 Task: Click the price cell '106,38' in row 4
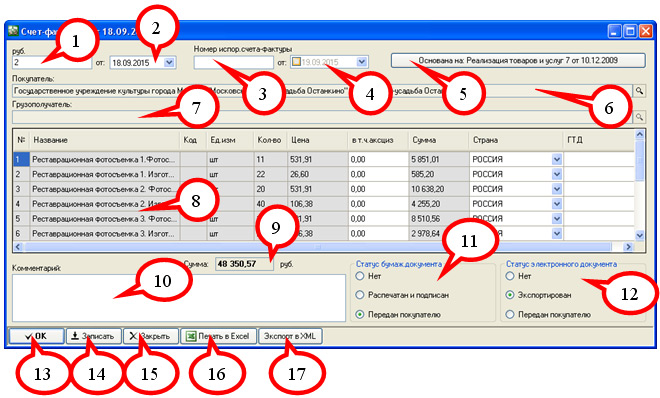click(318, 204)
